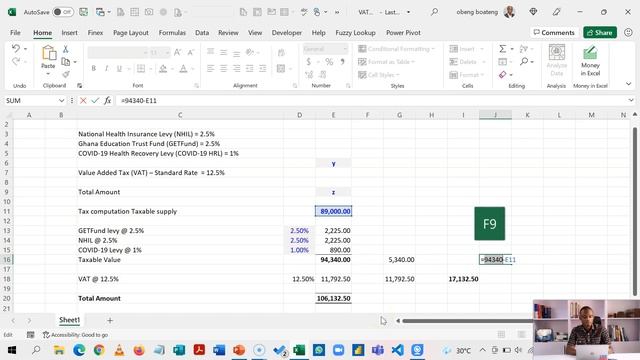Click the Find & Select magnifier icon
Viewport: 640px width, 360px height.
coord(524,62)
